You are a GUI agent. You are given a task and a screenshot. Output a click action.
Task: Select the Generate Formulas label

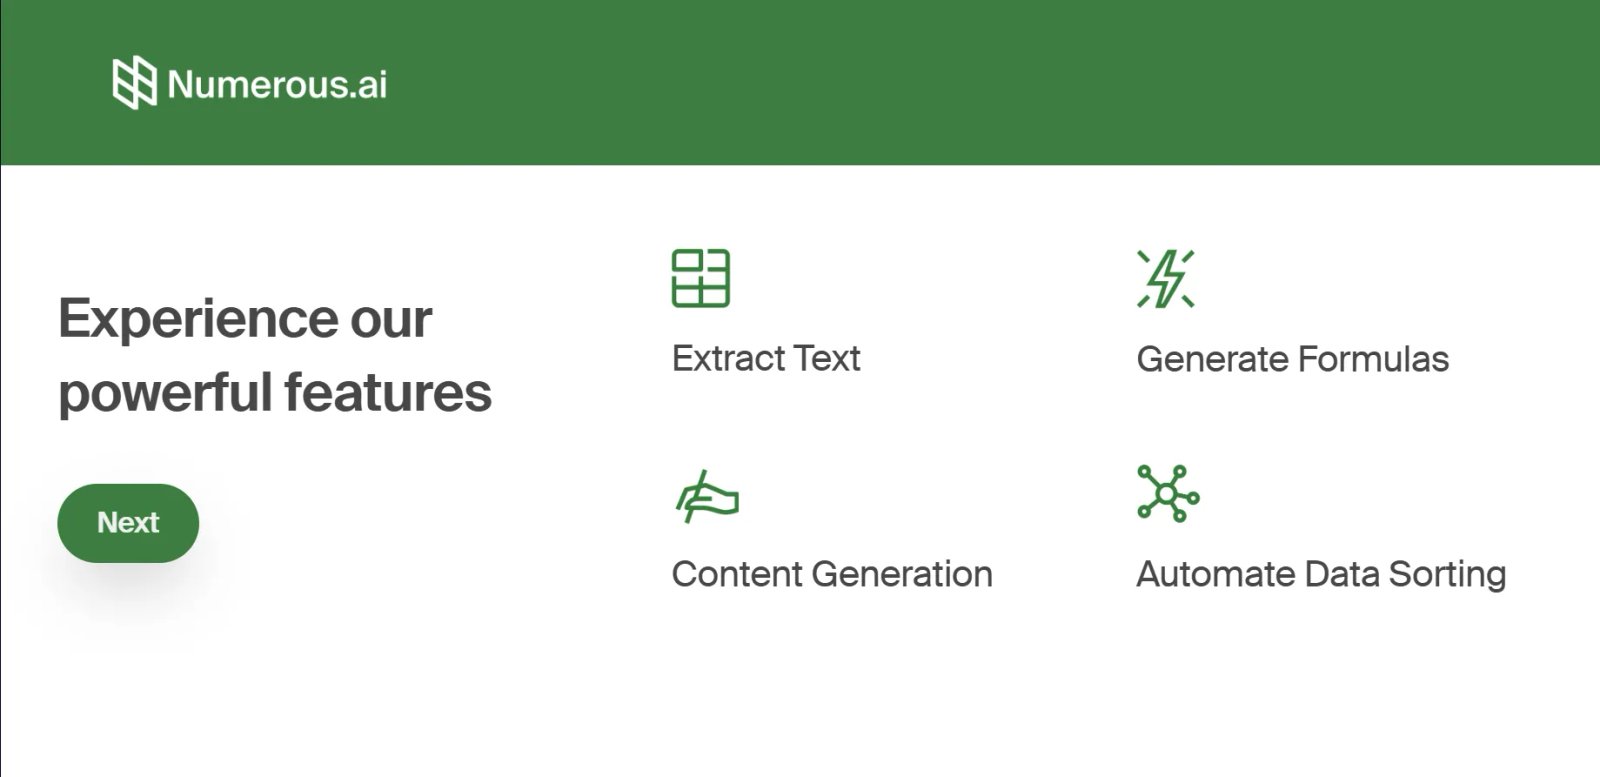click(x=1293, y=359)
